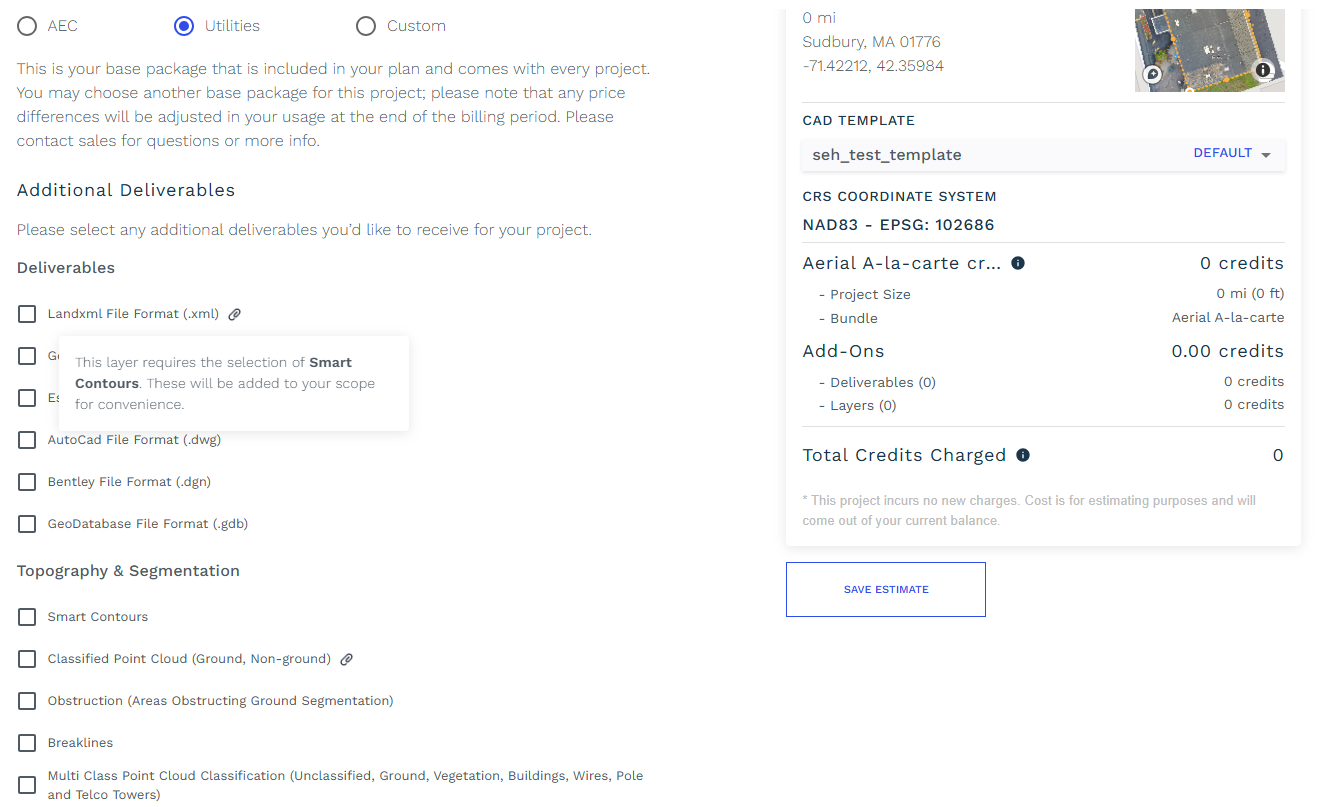Select the AEC base package
1329x807 pixels.
pos(27,26)
